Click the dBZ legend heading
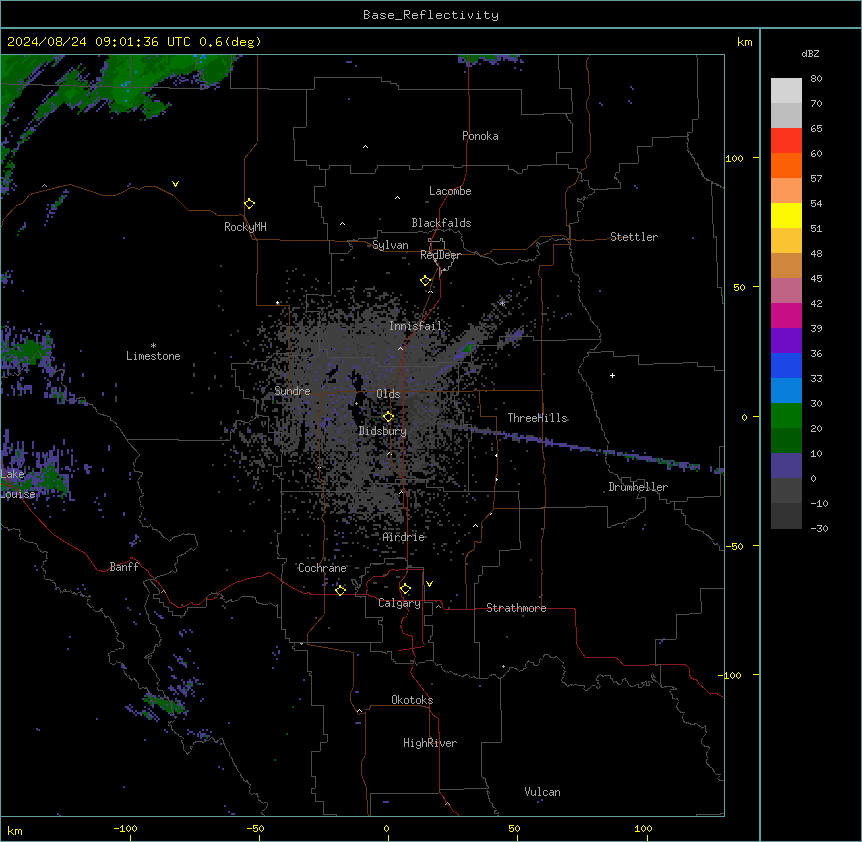The width and height of the screenshot is (862, 842). pyautogui.click(x=810, y=53)
